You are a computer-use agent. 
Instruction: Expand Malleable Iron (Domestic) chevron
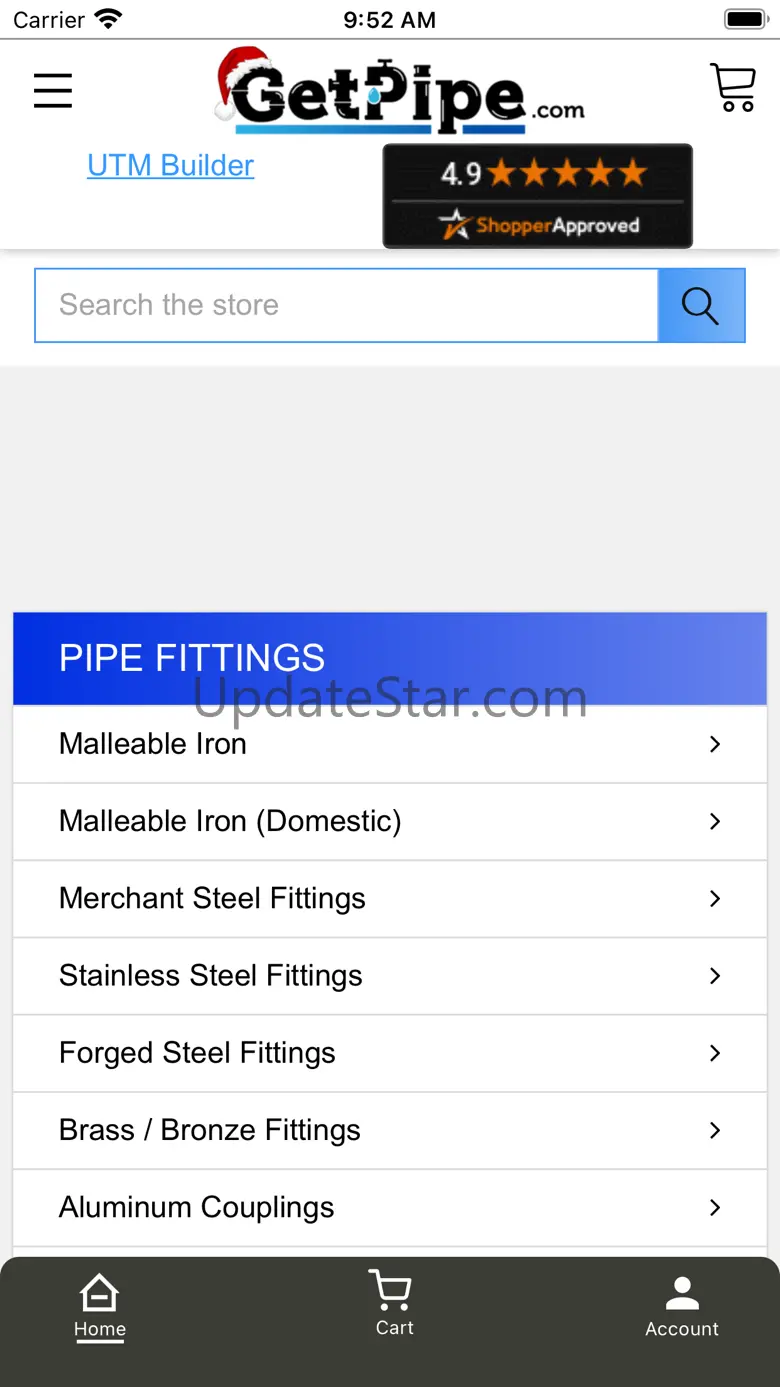click(715, 821)
